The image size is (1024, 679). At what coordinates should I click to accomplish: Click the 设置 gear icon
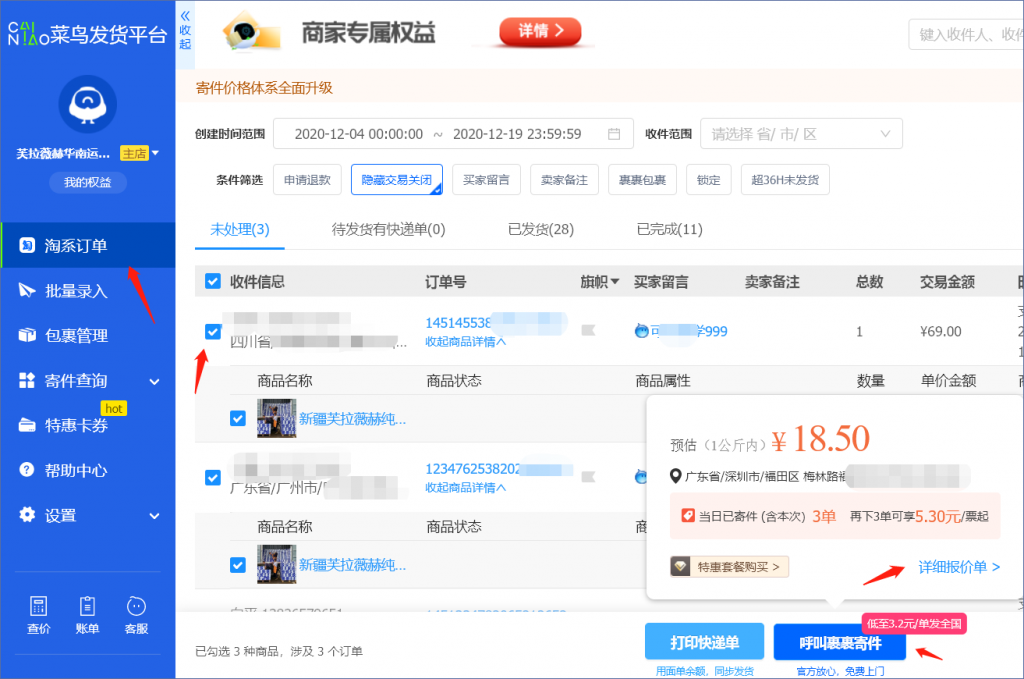[x=27, y=514]
